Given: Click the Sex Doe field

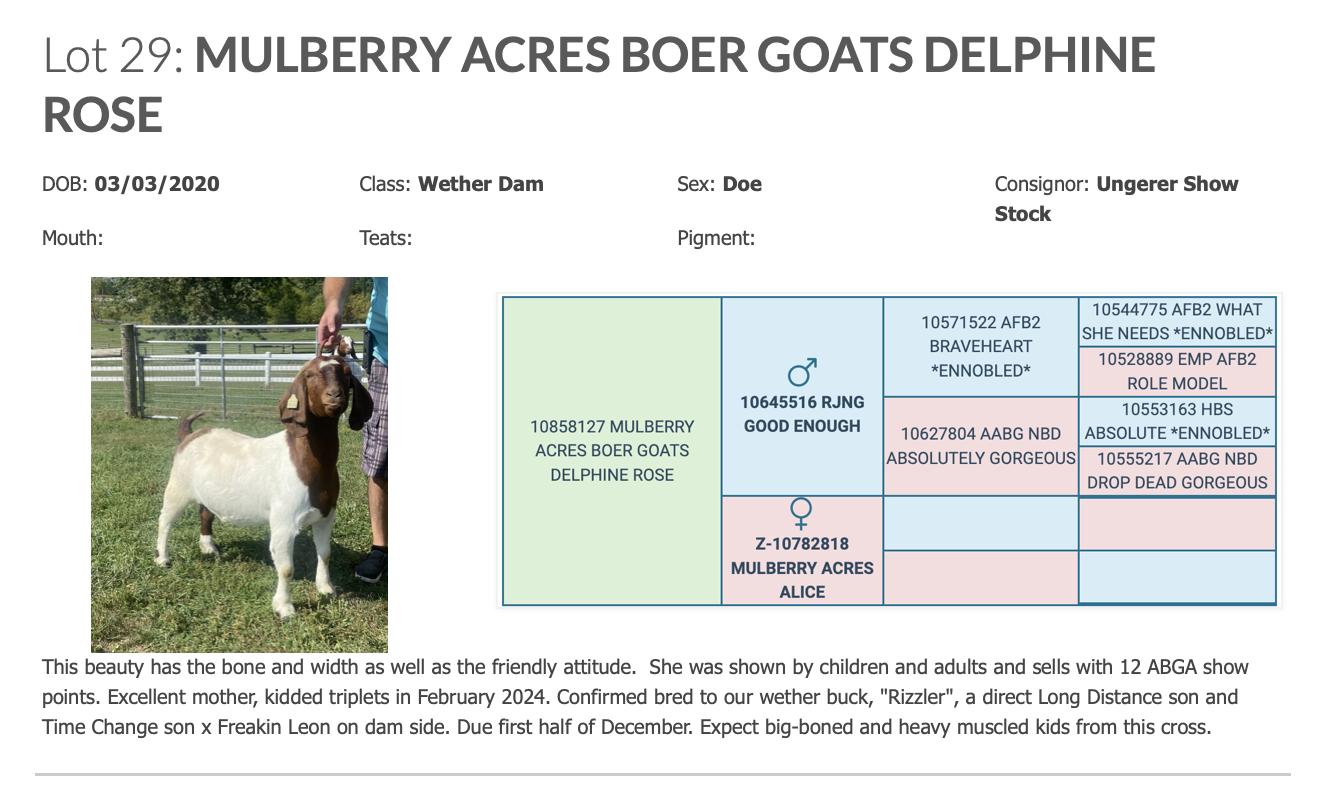Looking at the screenshot, I should [x=719, y=184].
